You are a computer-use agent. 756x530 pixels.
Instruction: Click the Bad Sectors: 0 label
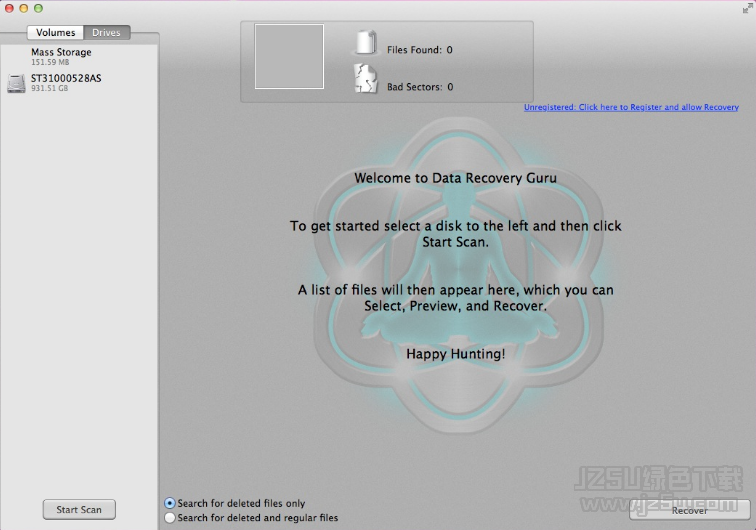(420, 87)
